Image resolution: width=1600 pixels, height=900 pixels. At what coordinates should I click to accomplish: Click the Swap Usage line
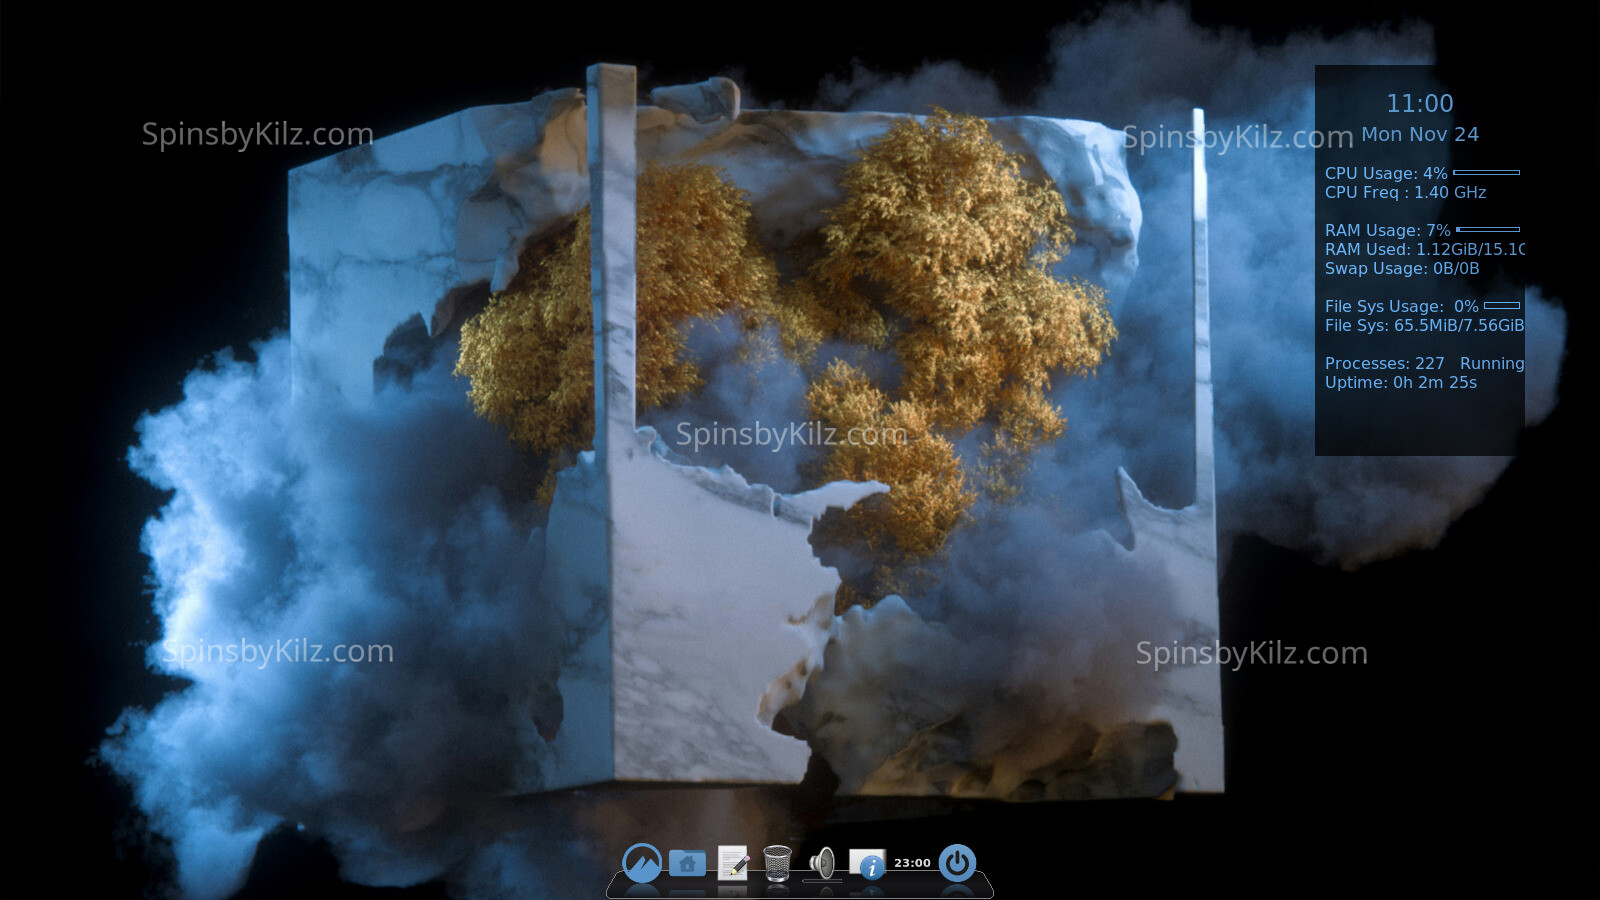coord(1401,269)
